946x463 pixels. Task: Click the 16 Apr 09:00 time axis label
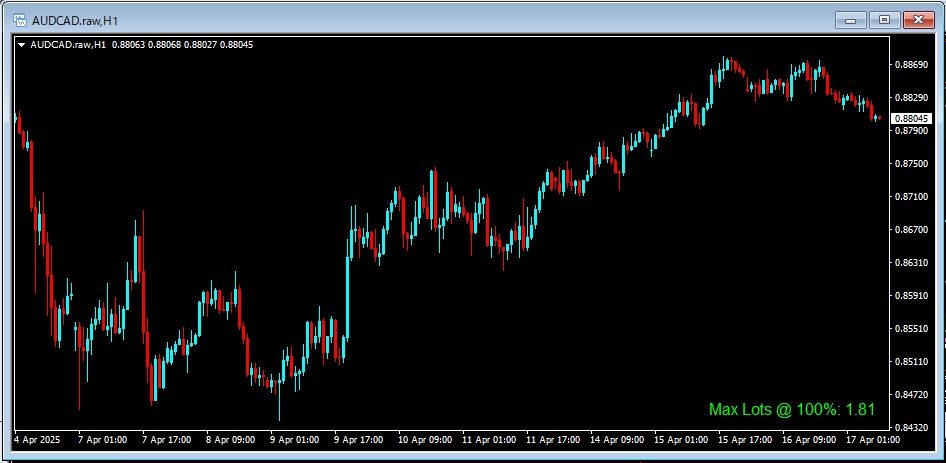(808, 440)
